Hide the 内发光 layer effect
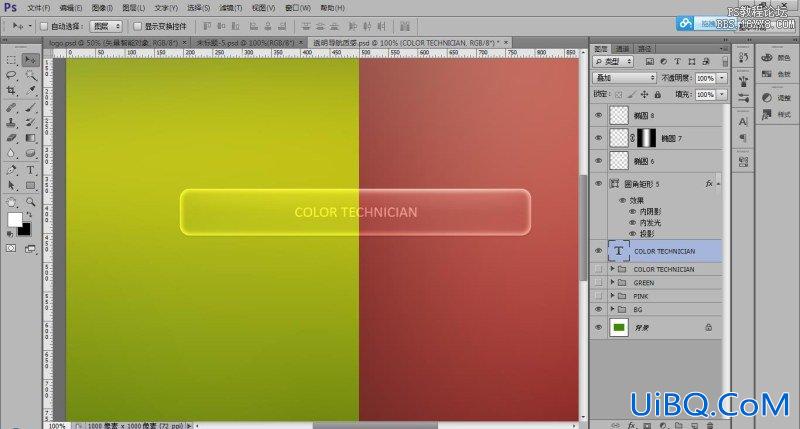Screen dimensions: 800x429 [633, 222]
